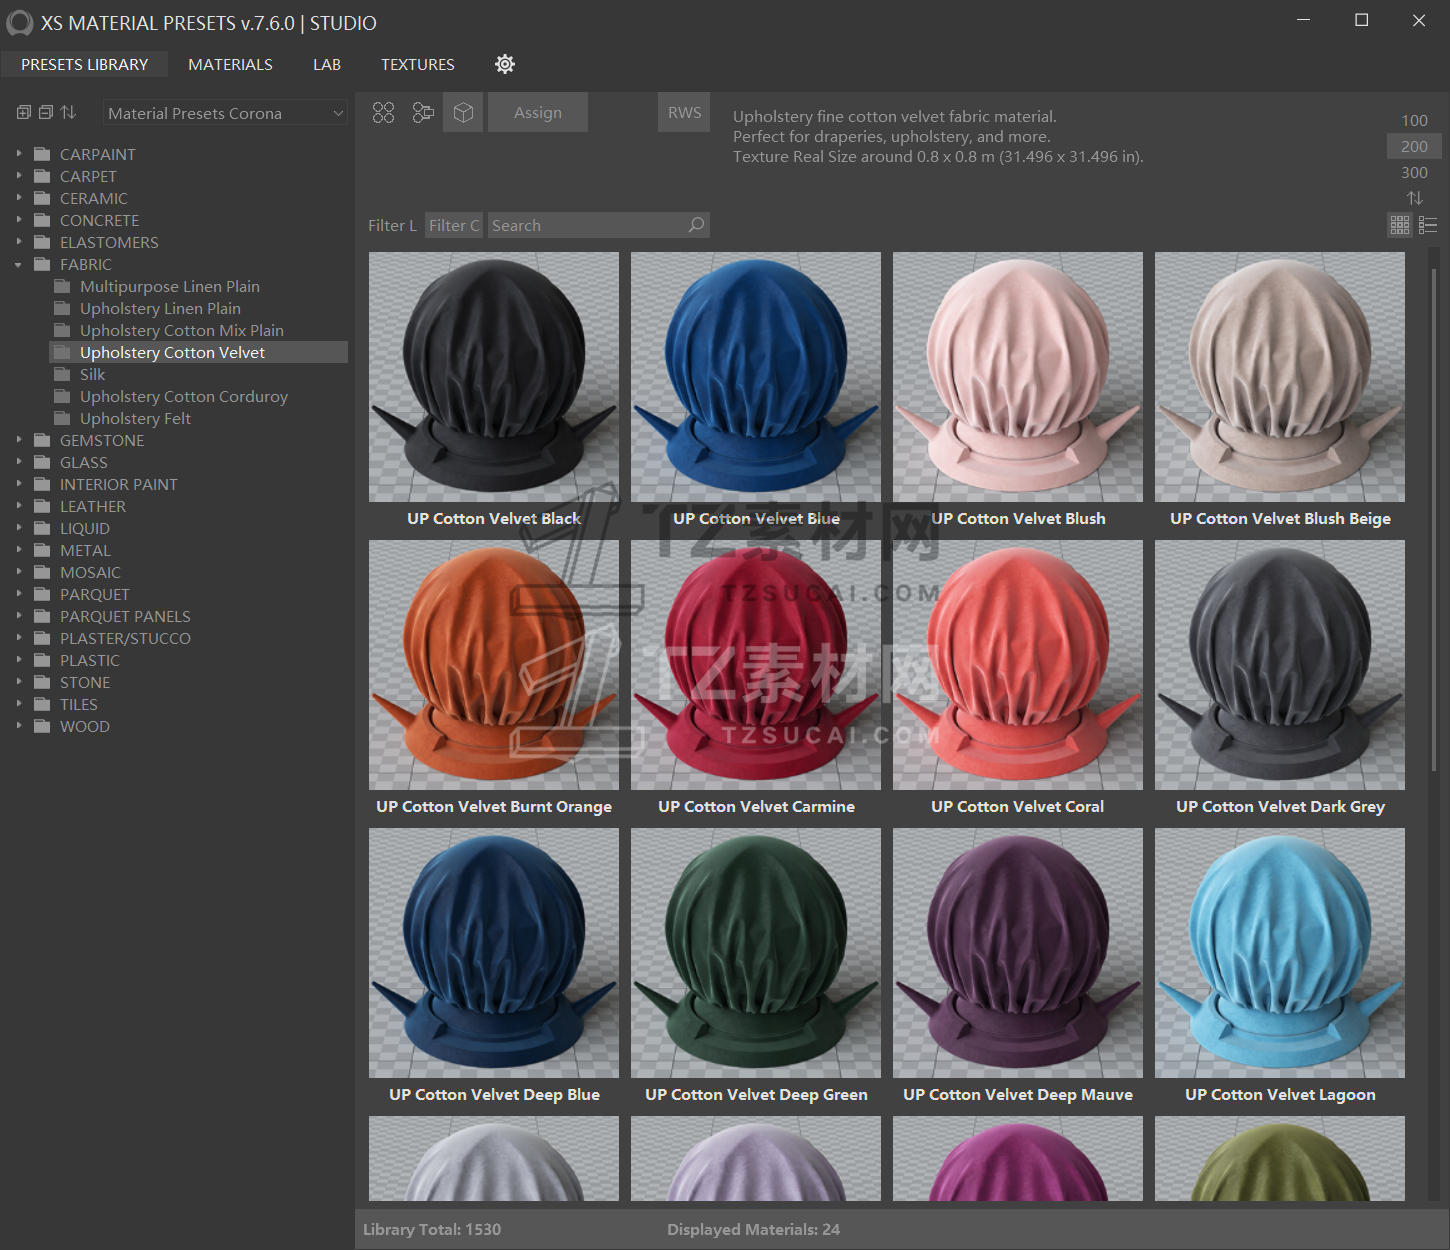
Task: Open the Material Presets Corona dropdown
Action: pos(225,113)
